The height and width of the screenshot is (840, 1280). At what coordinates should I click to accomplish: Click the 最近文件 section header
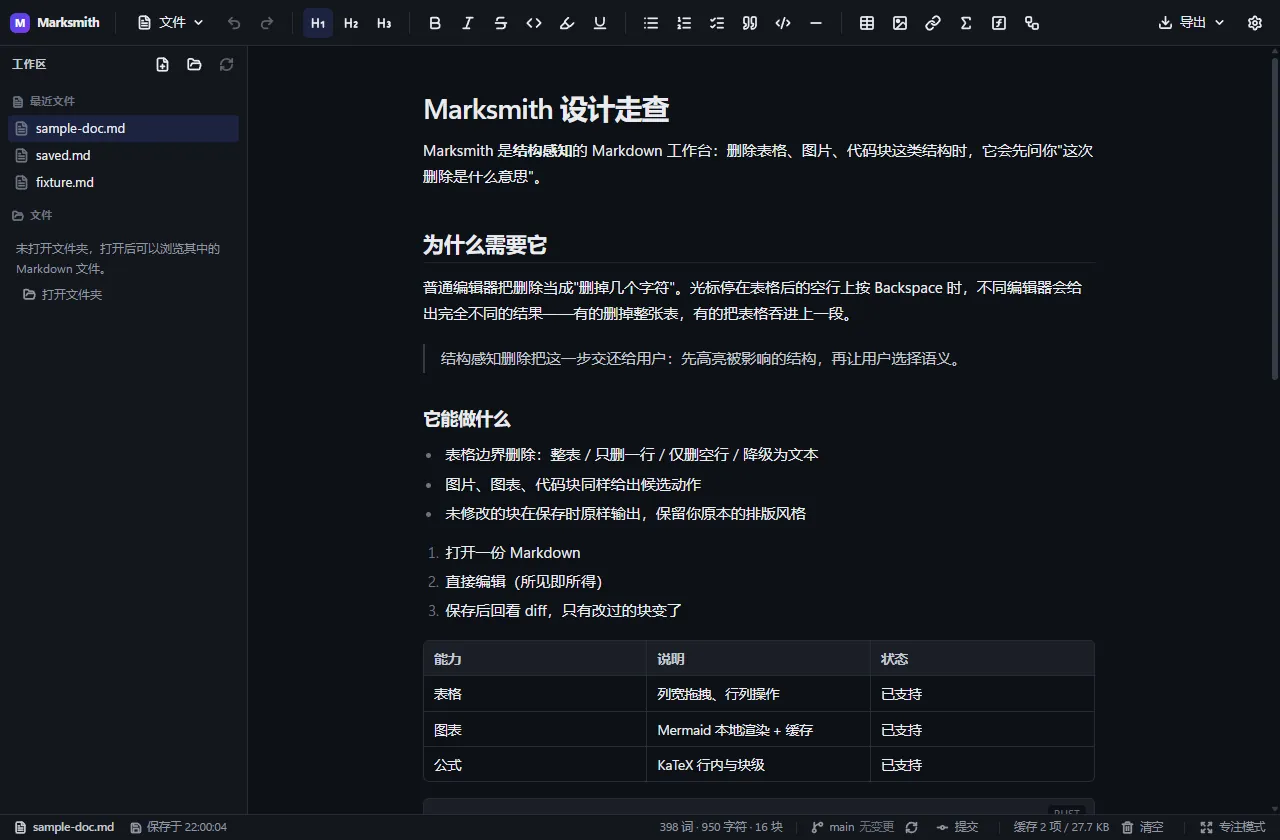pyautogui.click(x=43, y=101)
